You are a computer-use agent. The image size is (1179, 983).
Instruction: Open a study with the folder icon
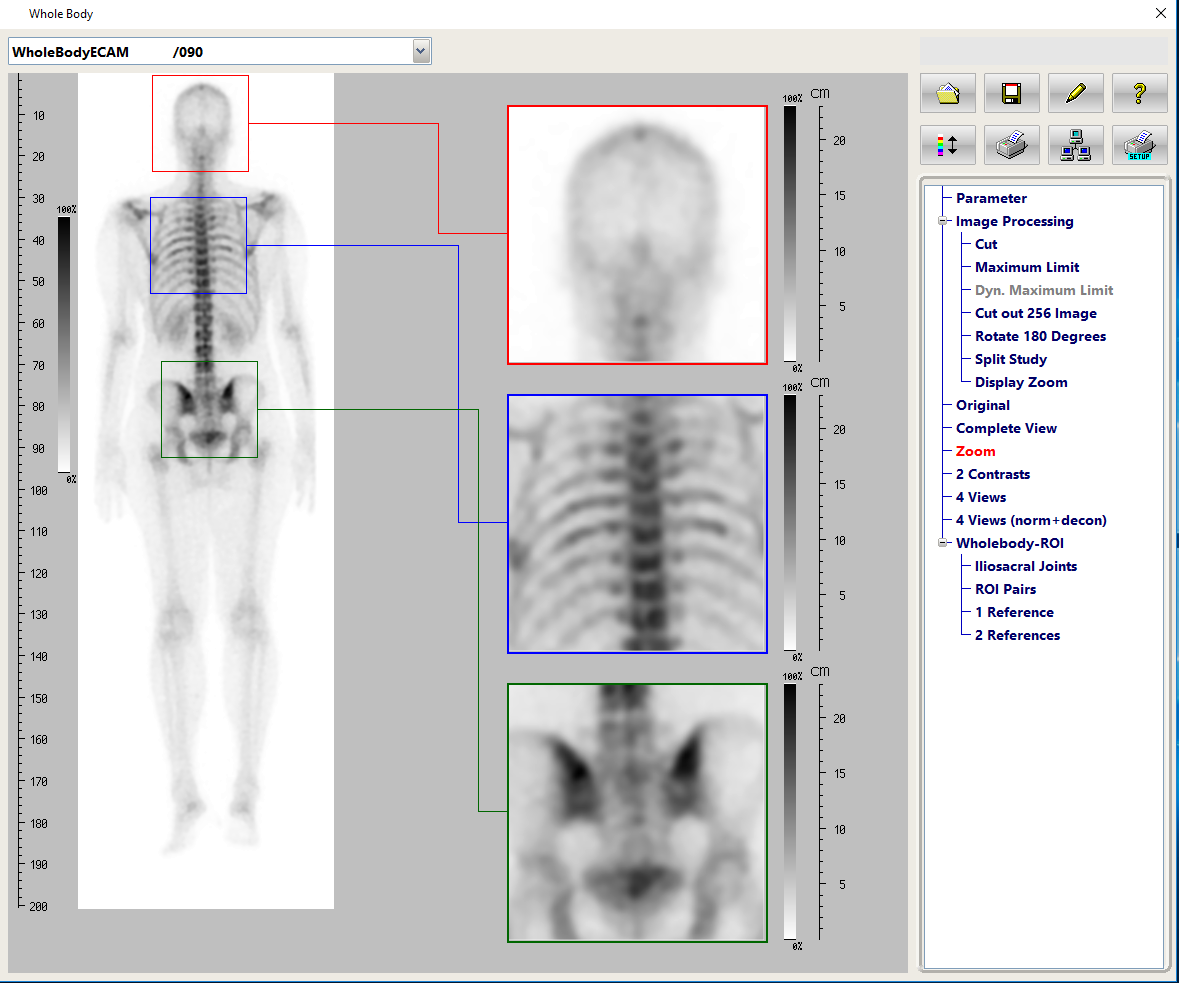click(x=948, y=94)
